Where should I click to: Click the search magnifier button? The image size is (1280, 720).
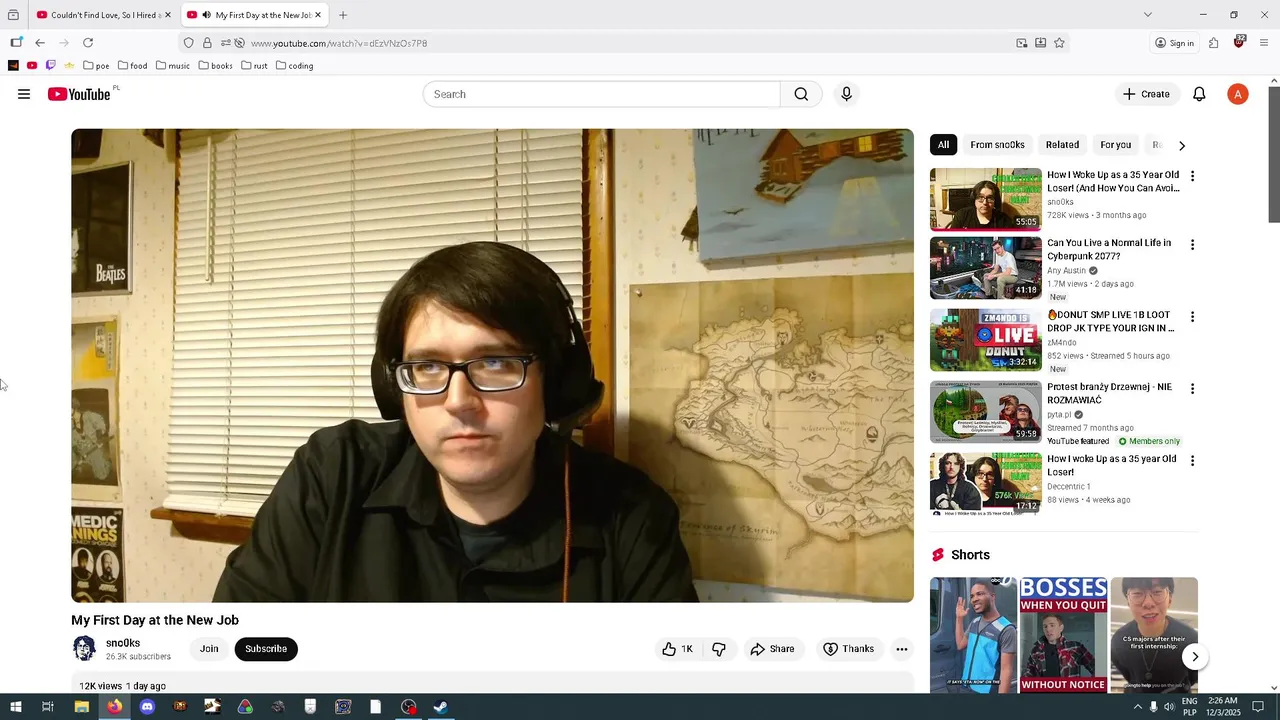801,94
